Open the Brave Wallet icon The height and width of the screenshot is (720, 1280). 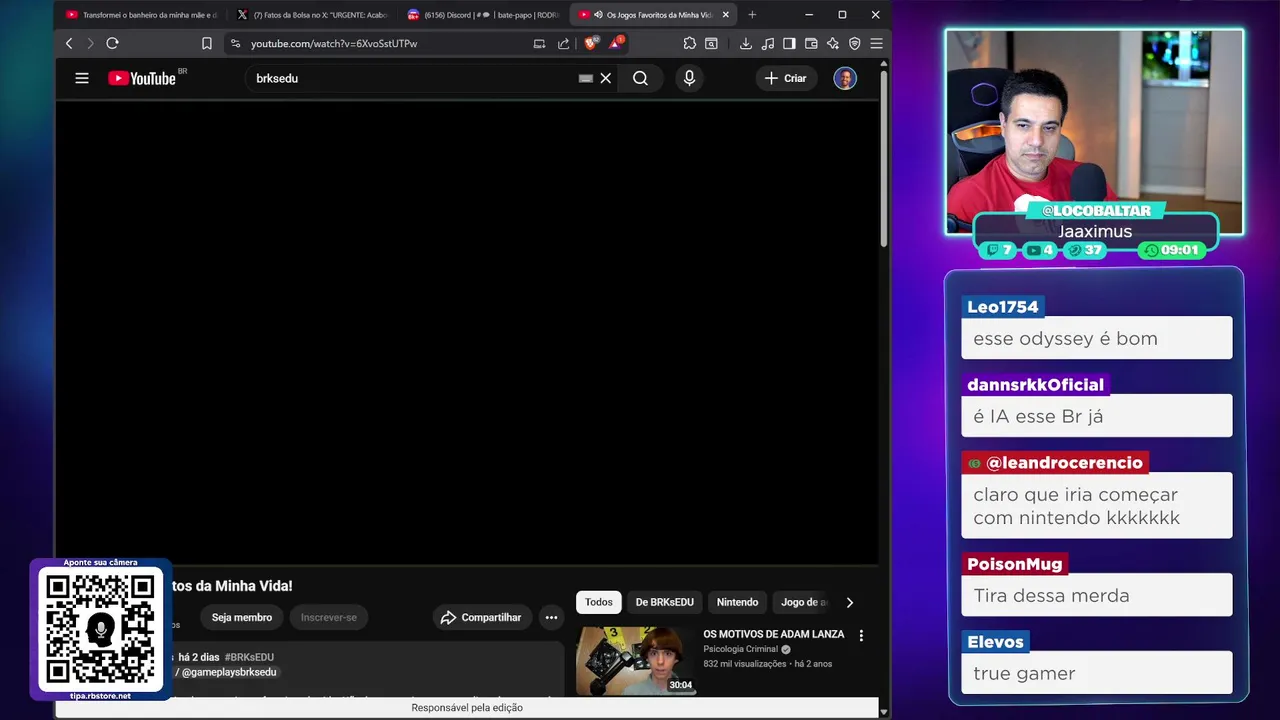tap(811, 43)
